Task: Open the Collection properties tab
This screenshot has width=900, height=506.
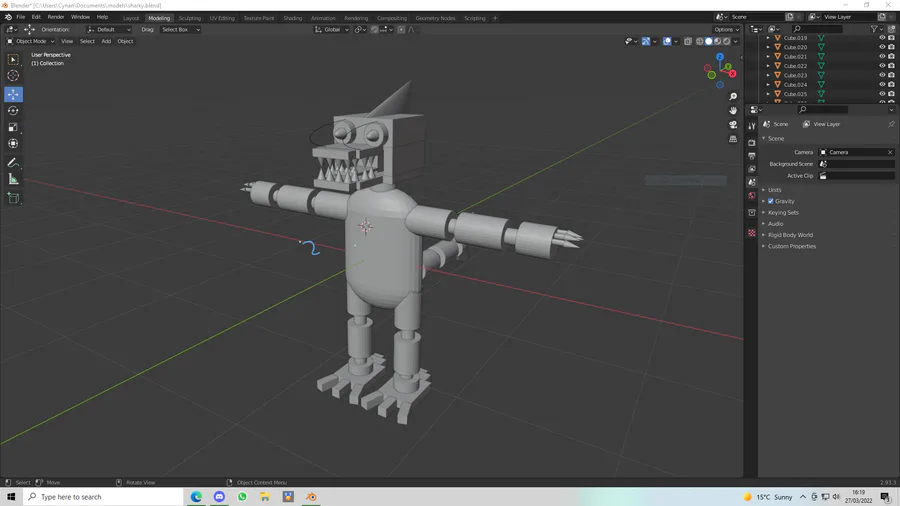Action: click(x=752, y=213)
